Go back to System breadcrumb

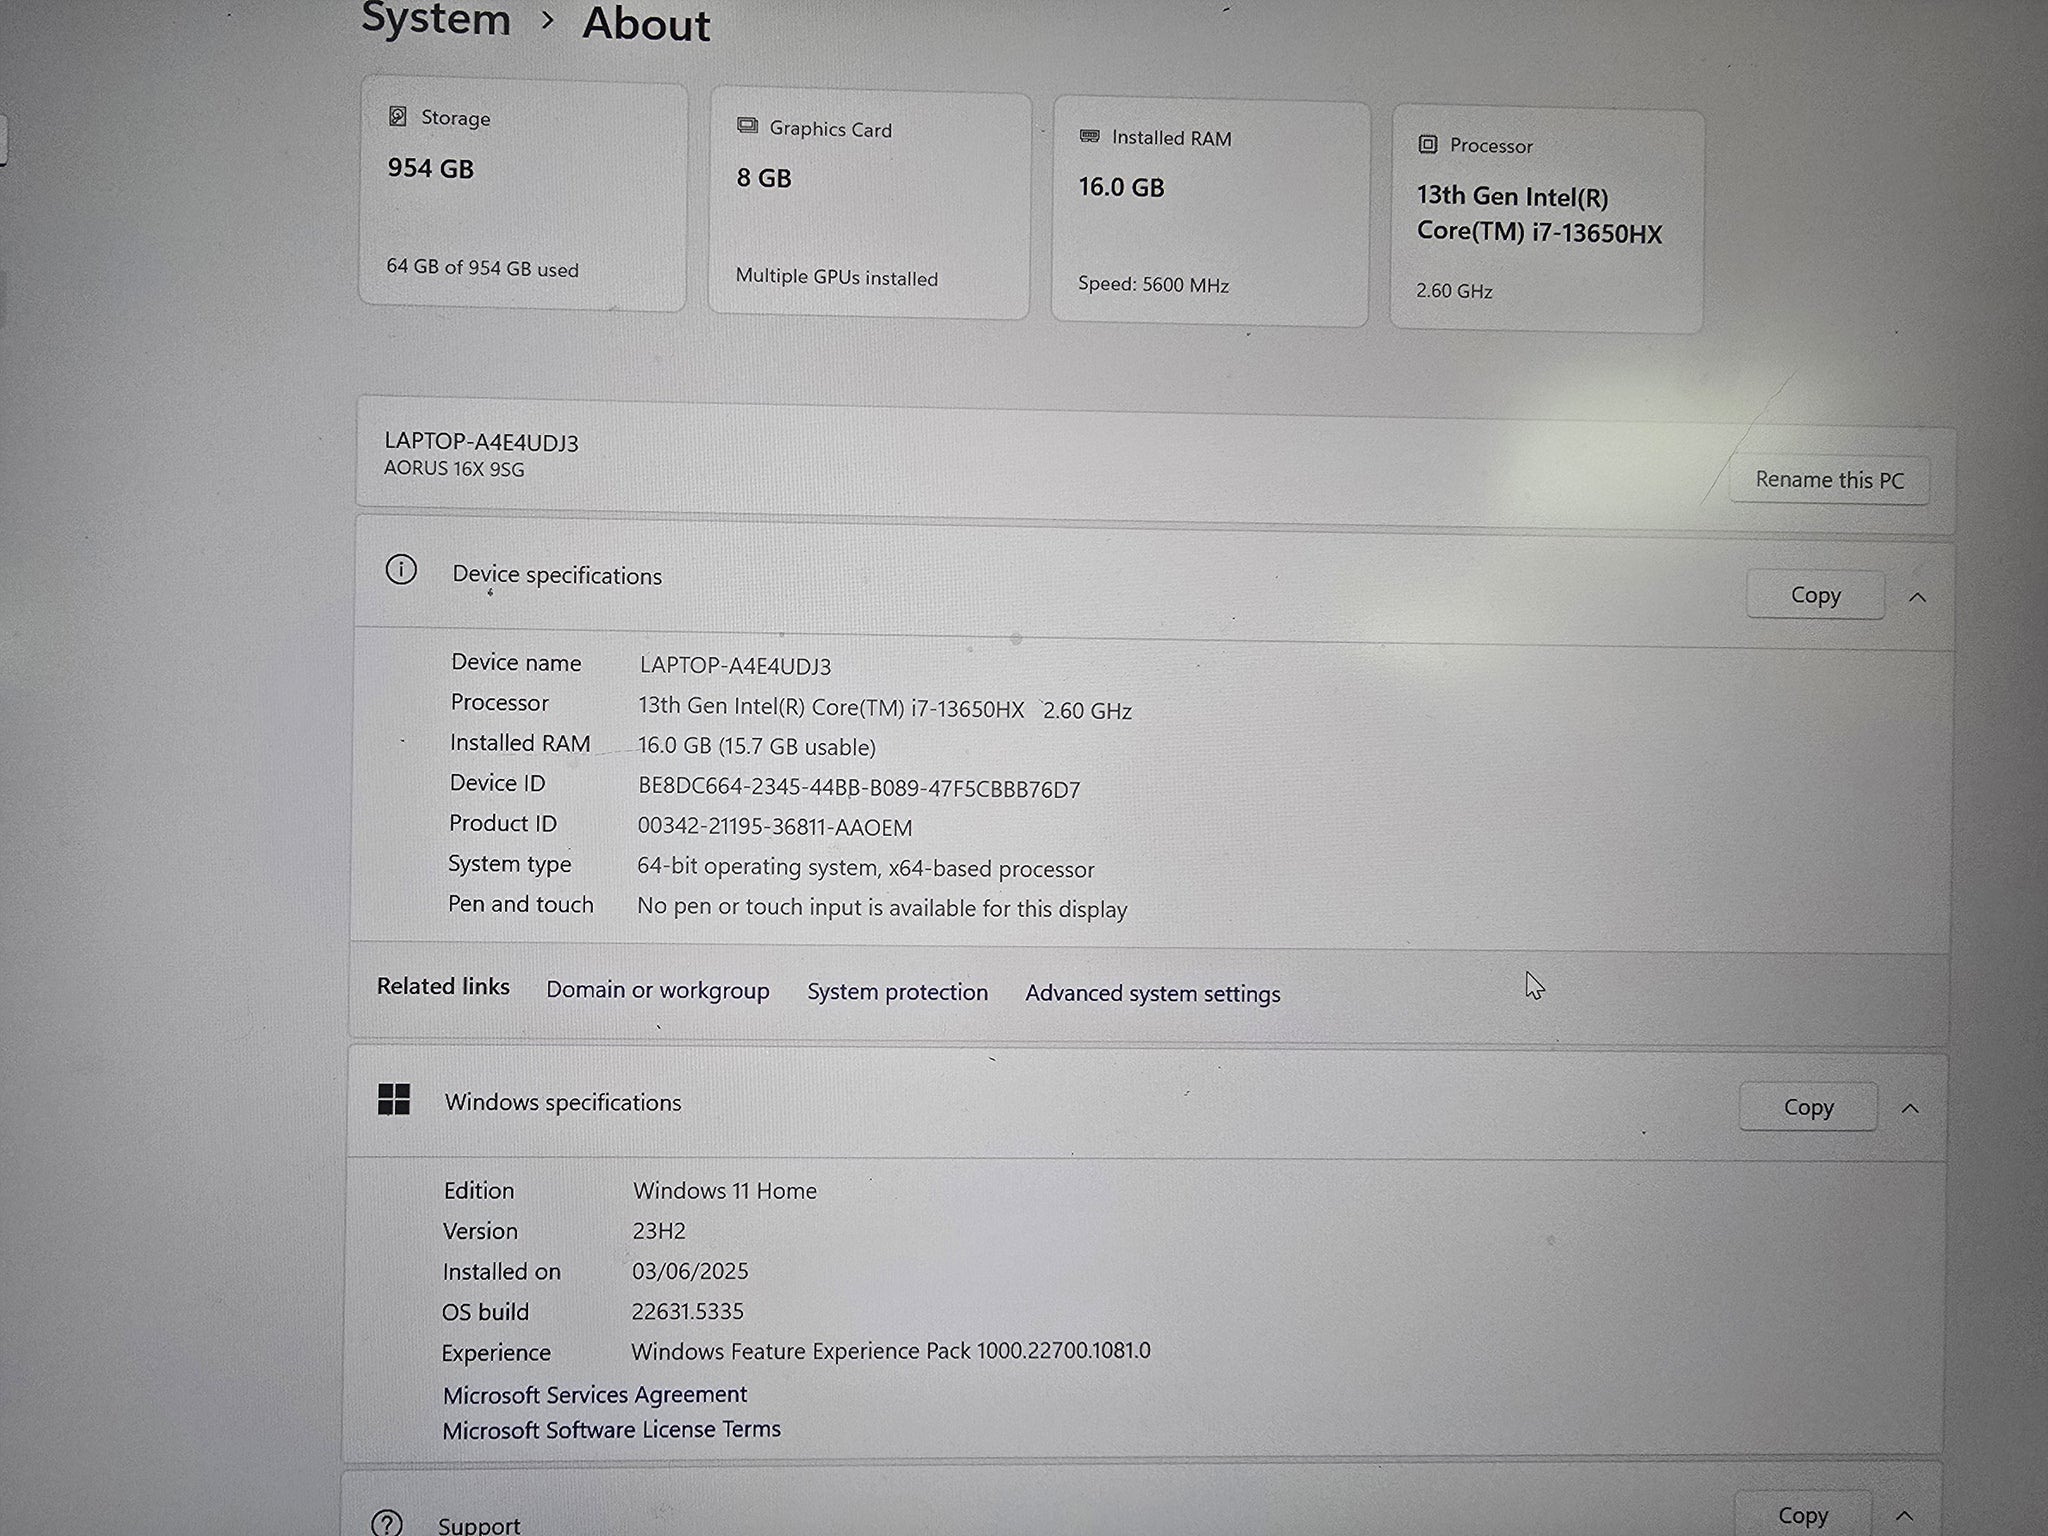[436, 19]
